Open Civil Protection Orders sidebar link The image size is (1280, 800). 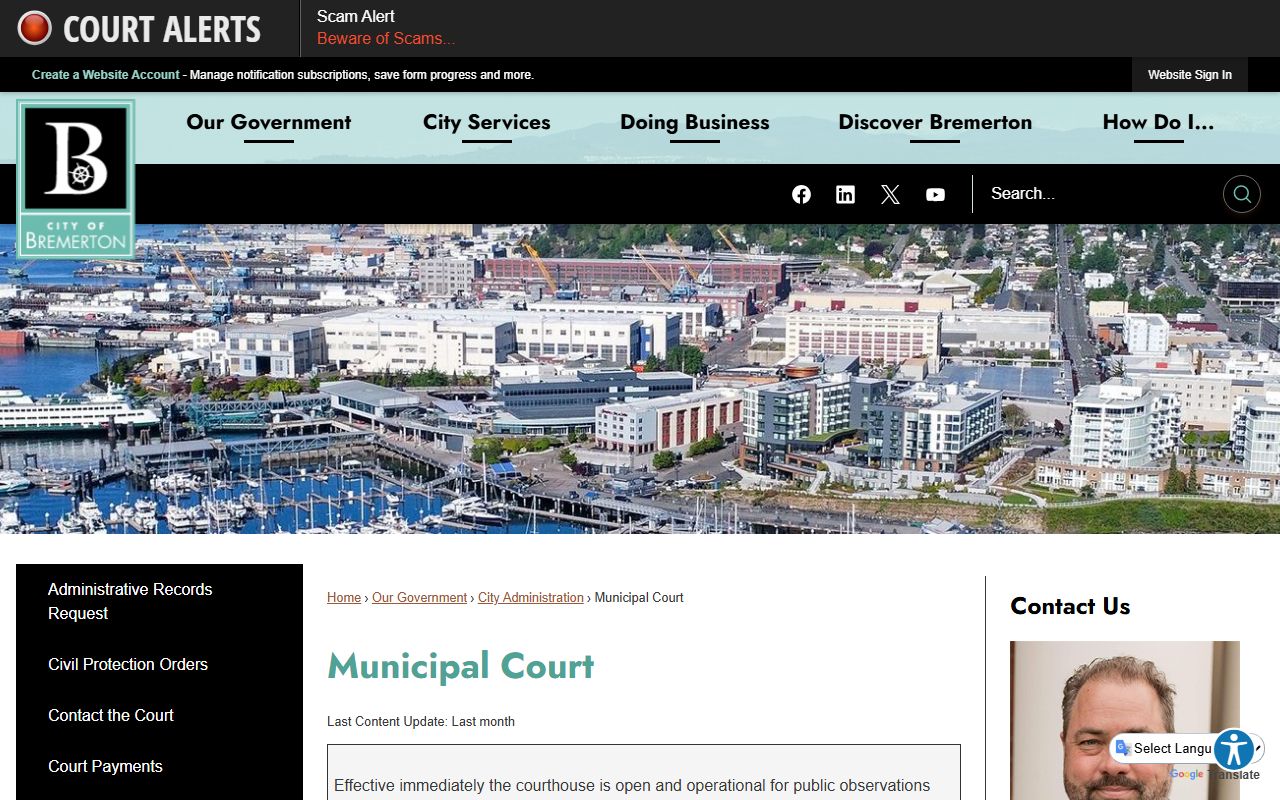click(128, 664)
